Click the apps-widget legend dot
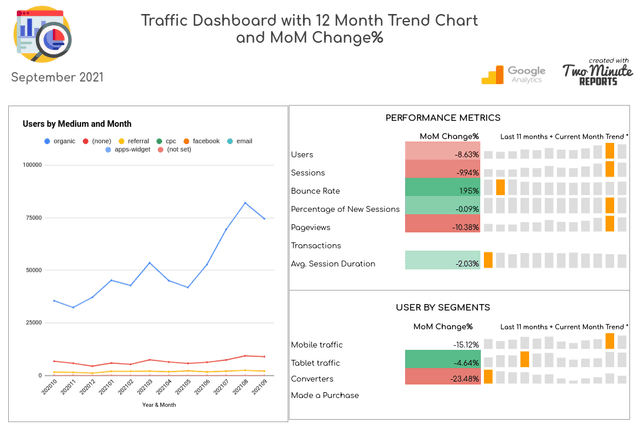 [108, 150]
